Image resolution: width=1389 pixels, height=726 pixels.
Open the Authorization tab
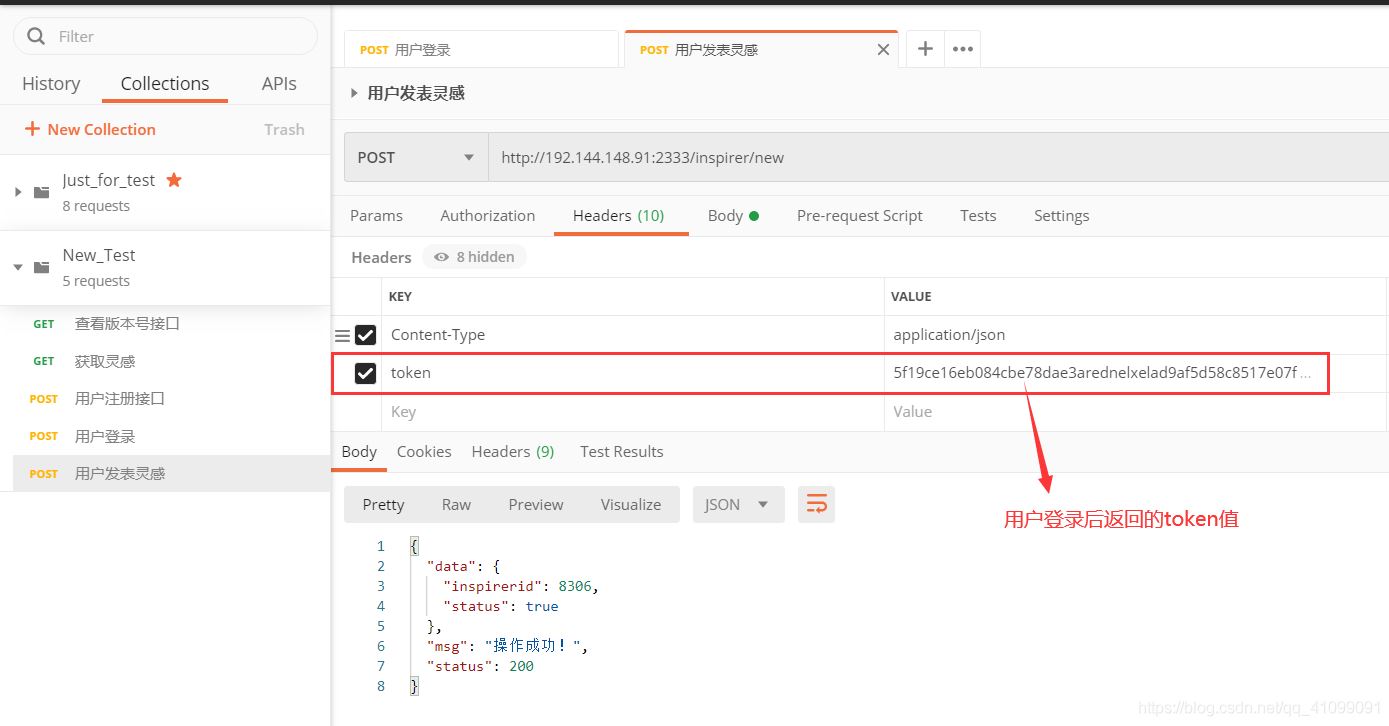point(487,215)
